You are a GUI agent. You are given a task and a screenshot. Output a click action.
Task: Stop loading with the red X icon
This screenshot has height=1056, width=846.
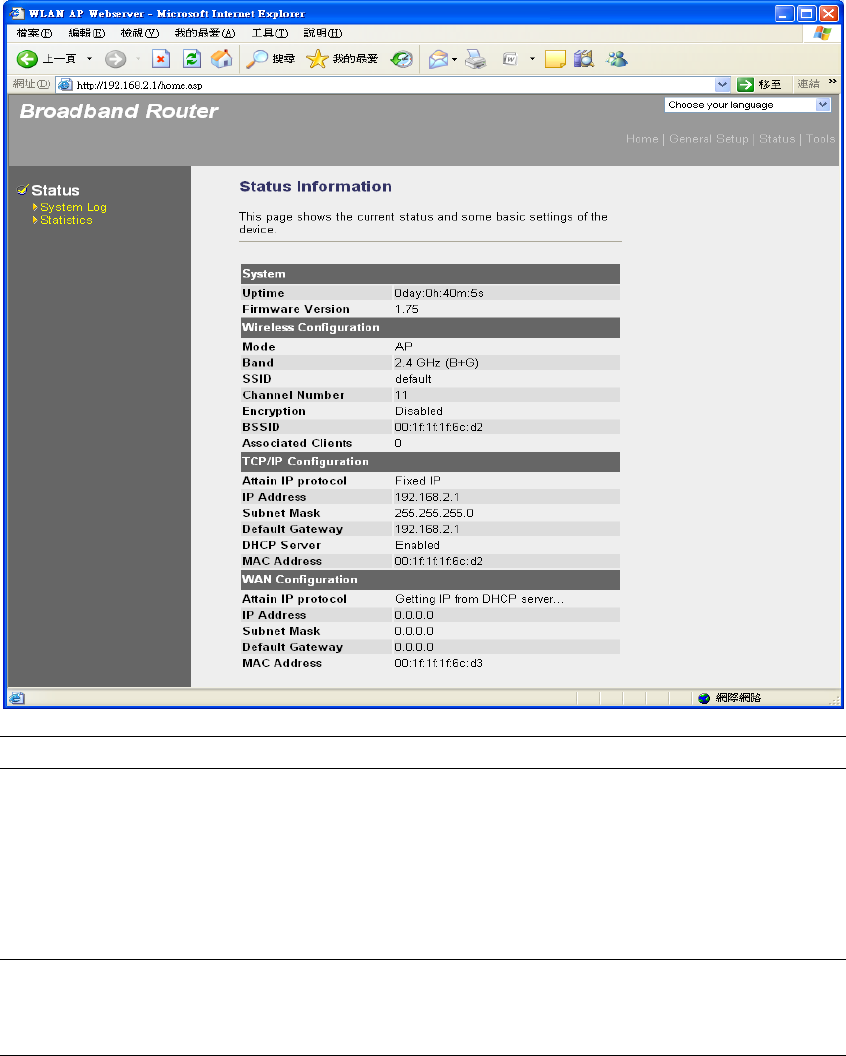click(x=161, y=59)
